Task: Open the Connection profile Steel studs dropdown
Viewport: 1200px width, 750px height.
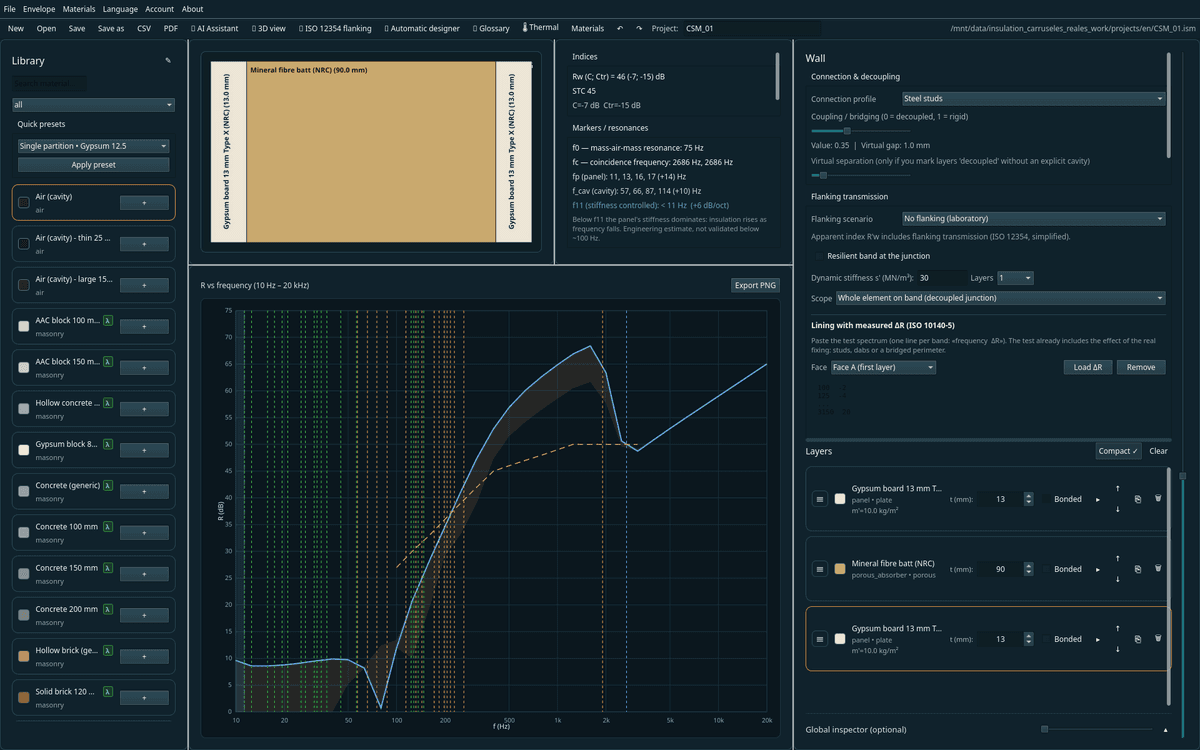Action: pos(1033,99)
